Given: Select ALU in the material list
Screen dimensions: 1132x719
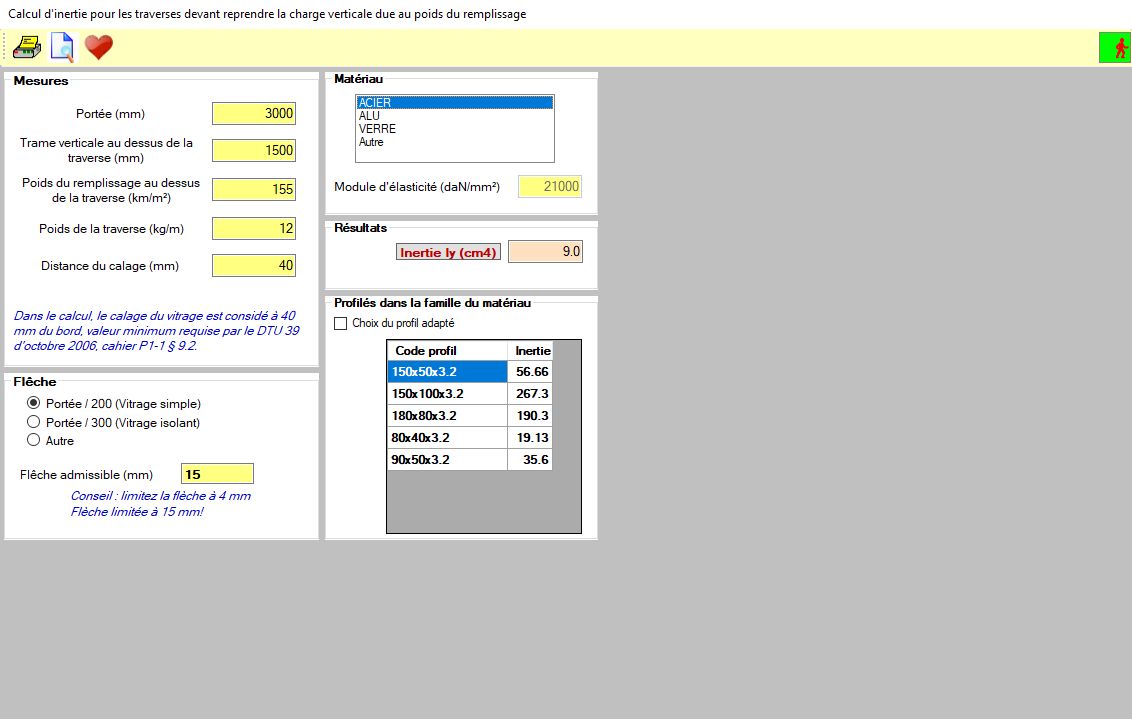Looking at the screenshot, I should coord(370,116).
